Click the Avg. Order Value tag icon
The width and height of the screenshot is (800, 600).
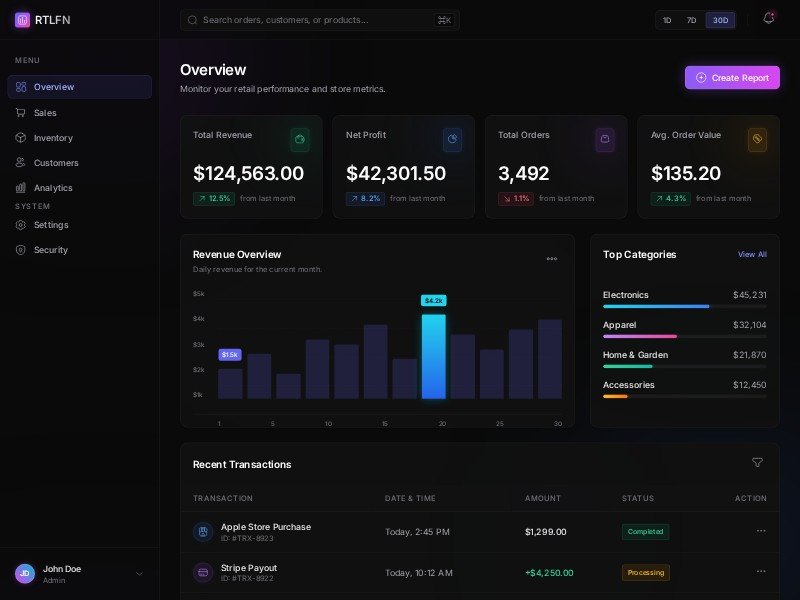point(757,139)
